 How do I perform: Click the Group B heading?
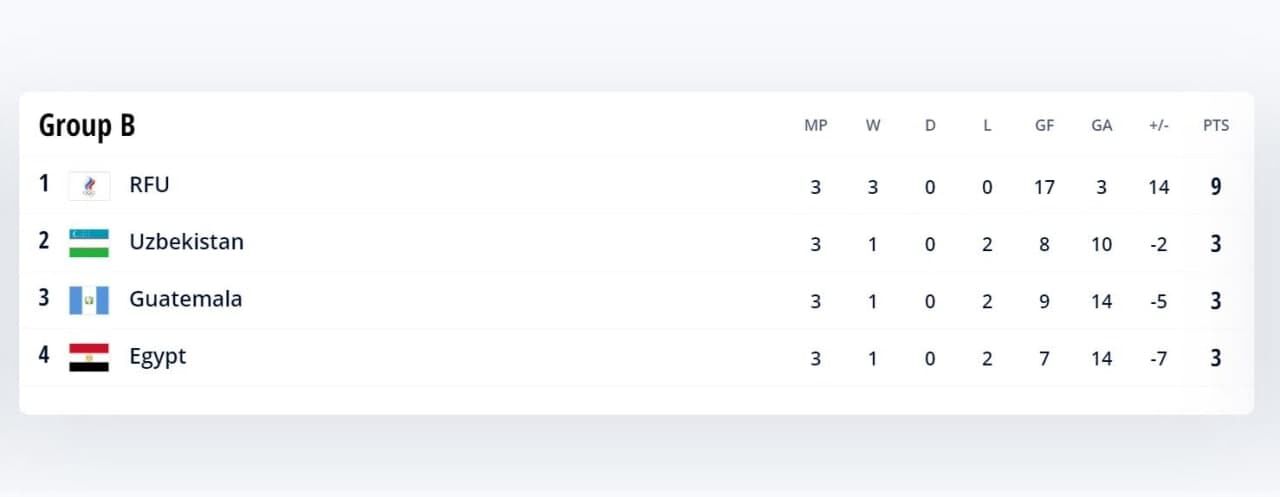pyautogui.click(x=87, y=126)
